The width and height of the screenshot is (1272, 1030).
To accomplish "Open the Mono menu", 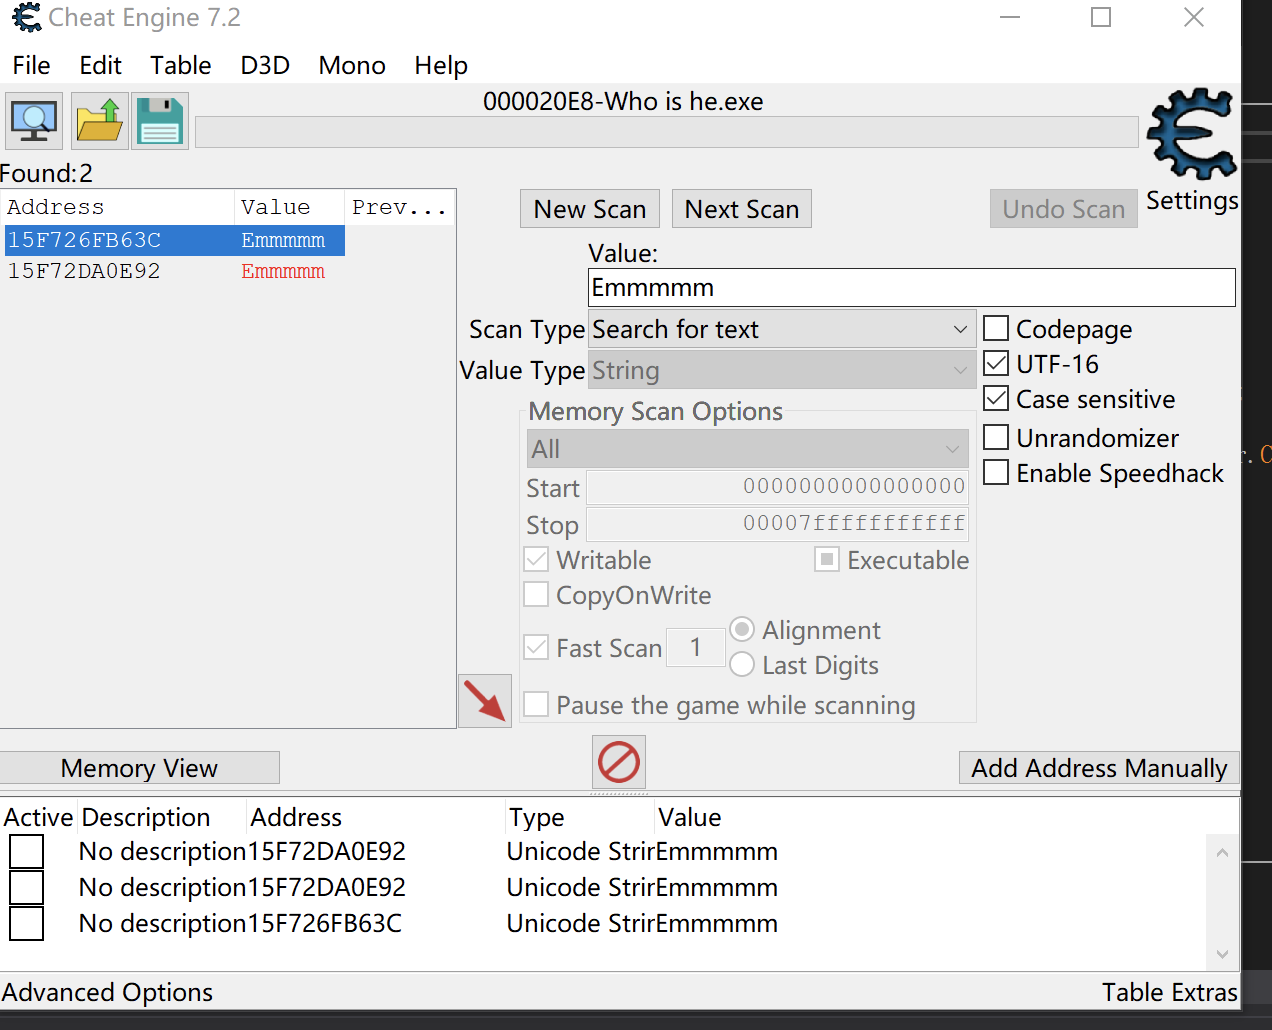I will coord(352,65).
